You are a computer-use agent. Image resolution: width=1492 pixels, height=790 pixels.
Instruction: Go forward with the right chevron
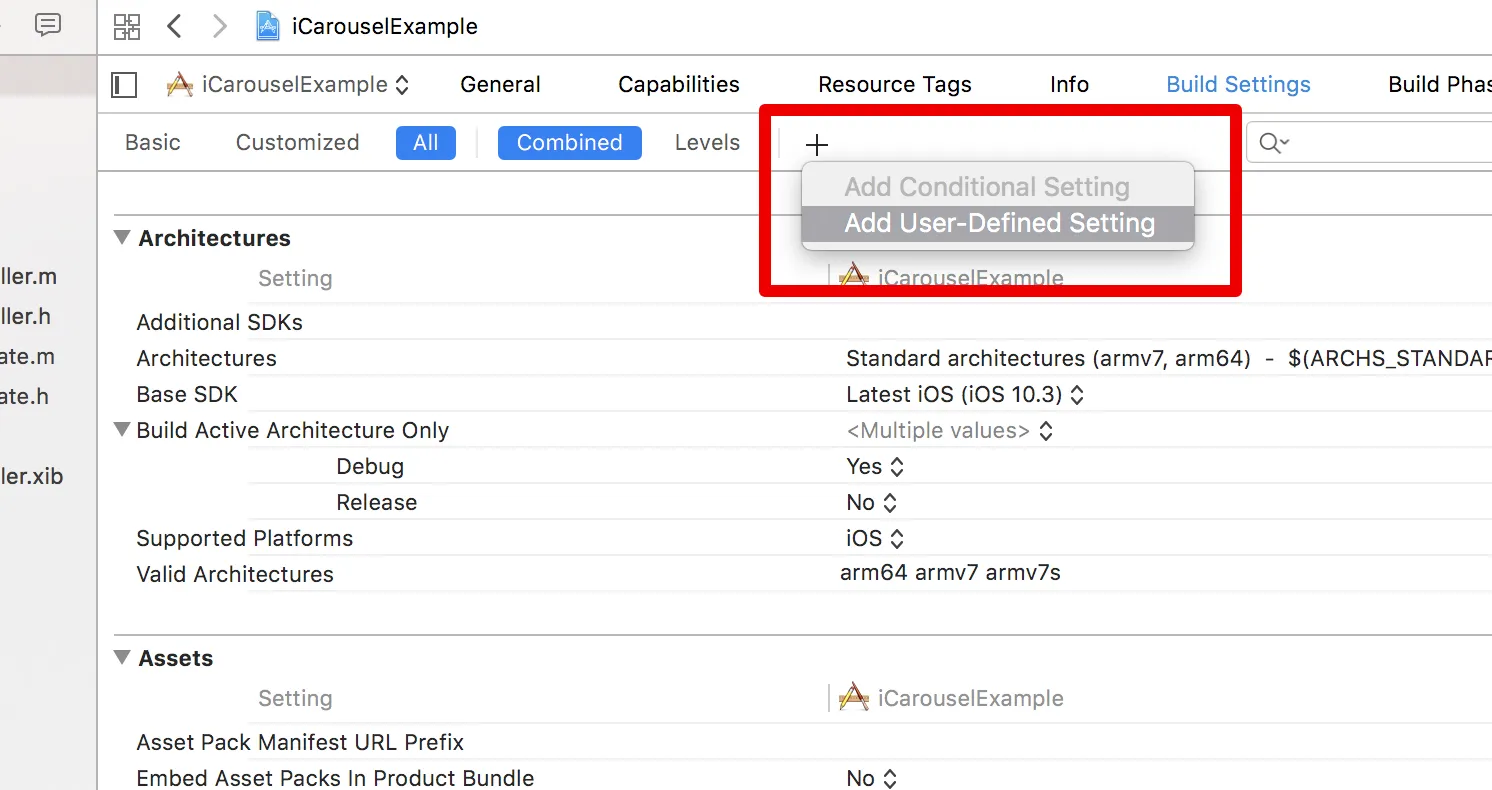(219, 27)
